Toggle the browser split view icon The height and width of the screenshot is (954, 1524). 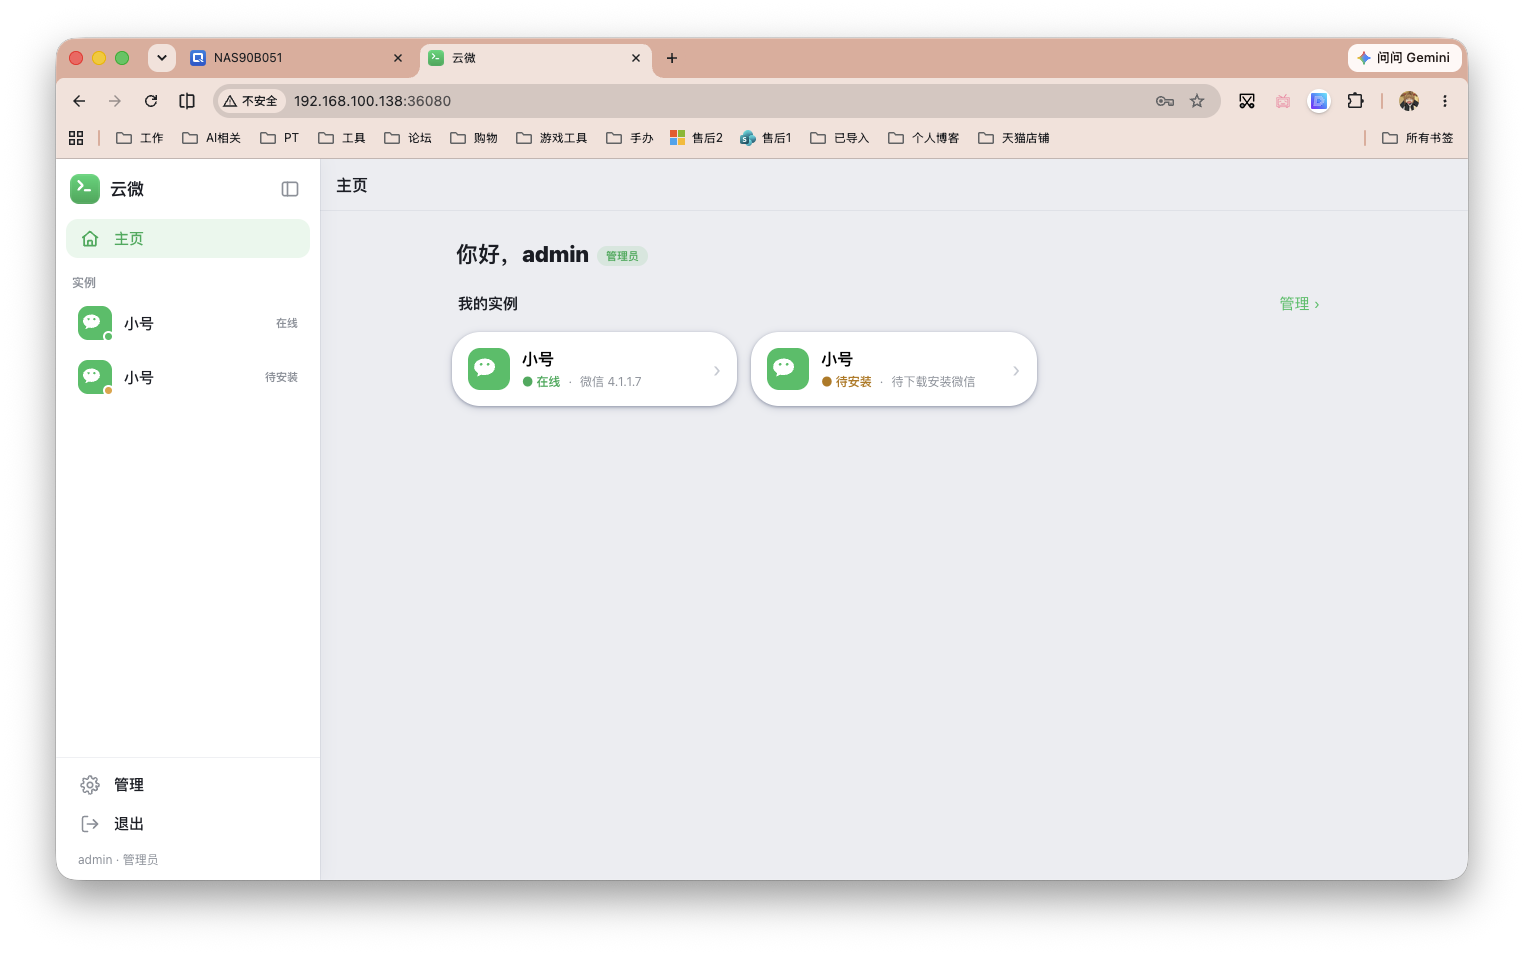point(187,101)
